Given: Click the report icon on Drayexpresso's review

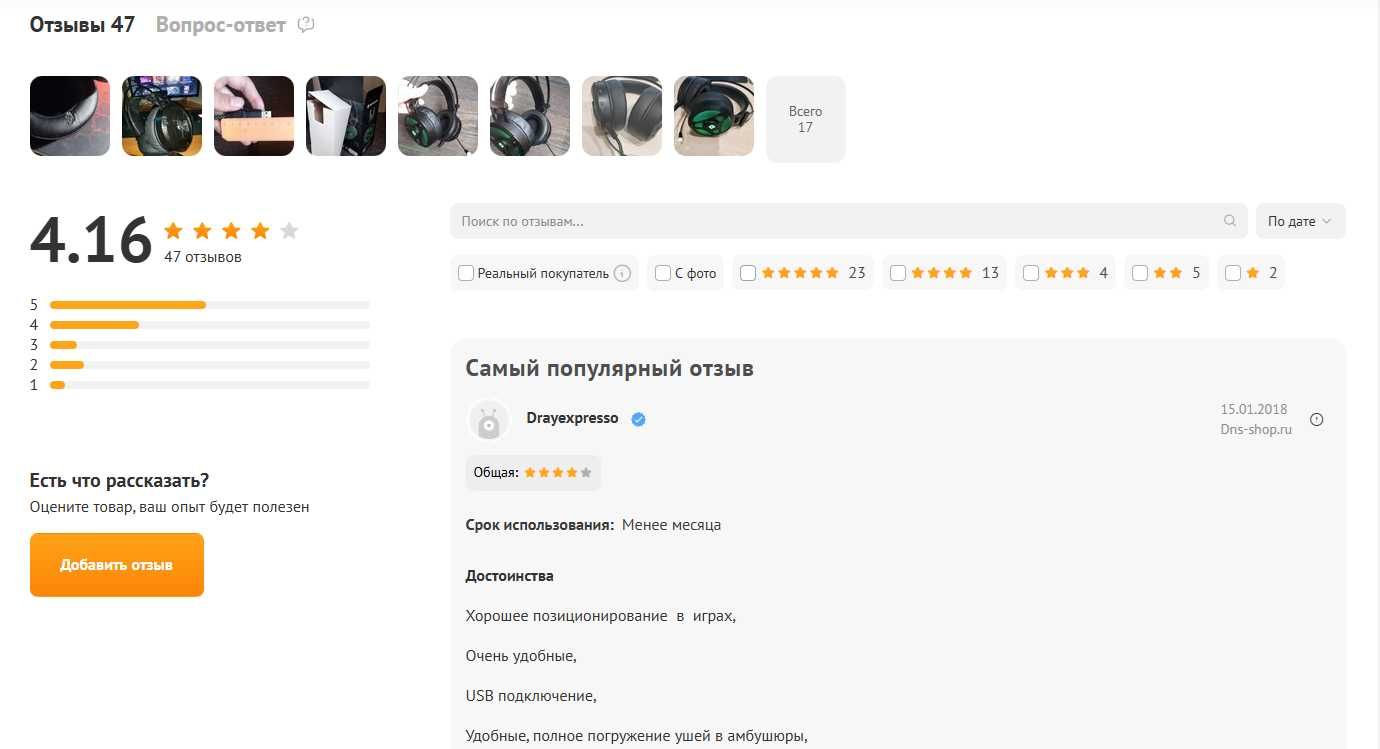Looking at the screenshot, I should [1316, 420].
